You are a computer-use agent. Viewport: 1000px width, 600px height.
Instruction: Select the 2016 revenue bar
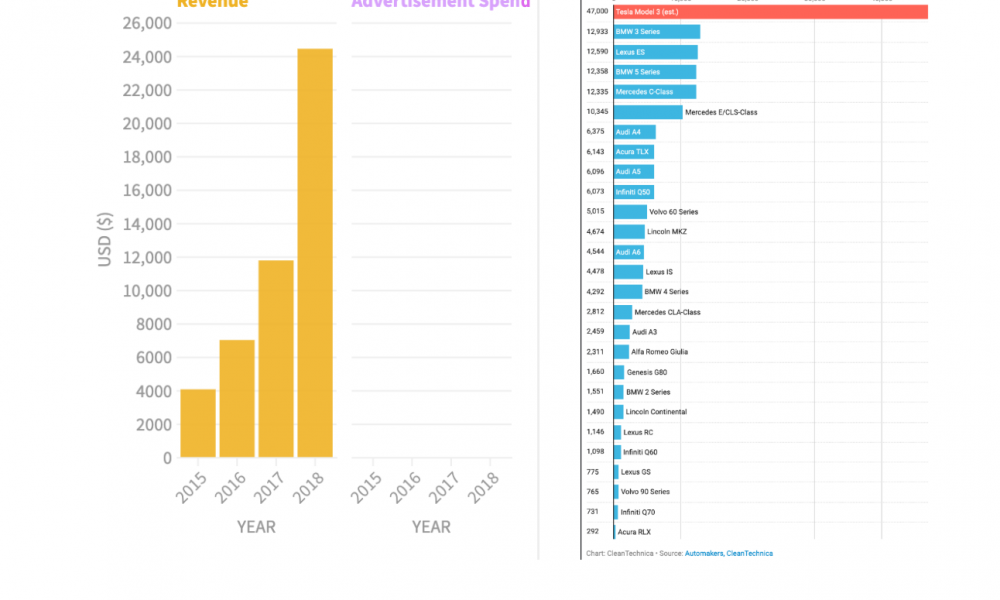[x=237, y=399]
